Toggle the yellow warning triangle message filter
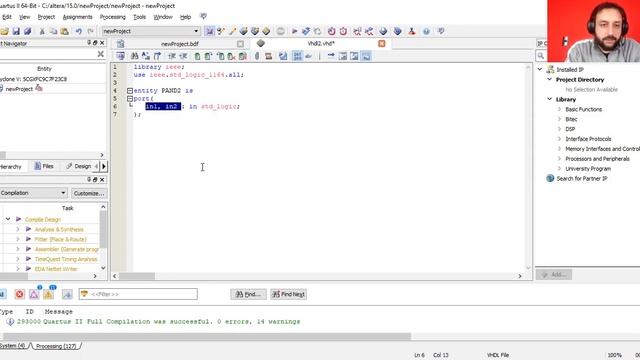This screenshot has width=640, height=360. pos(49,294)
